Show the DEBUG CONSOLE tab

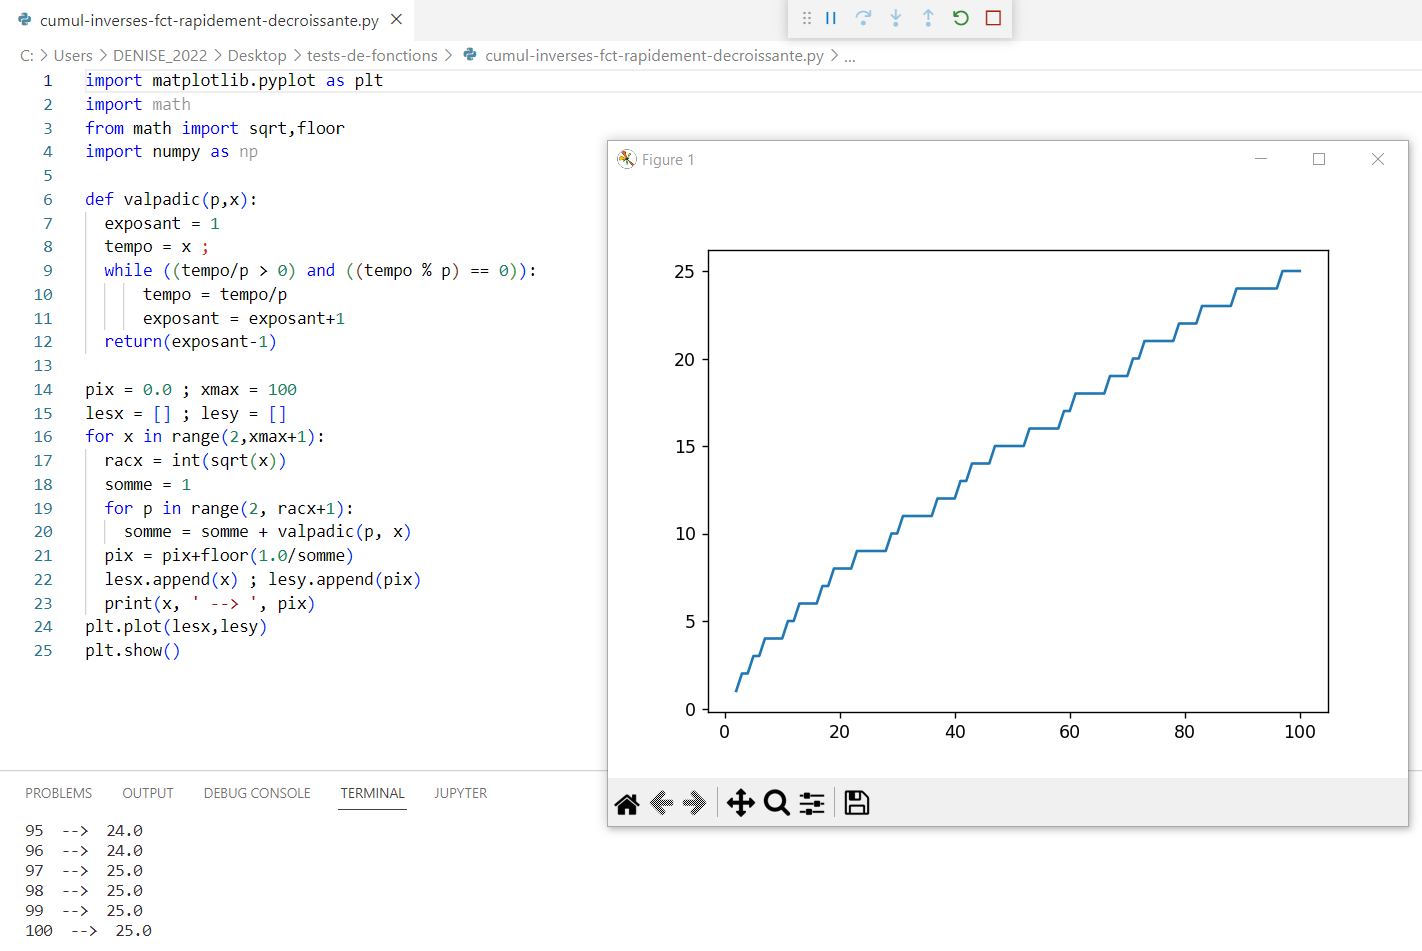tap(257, 793)
